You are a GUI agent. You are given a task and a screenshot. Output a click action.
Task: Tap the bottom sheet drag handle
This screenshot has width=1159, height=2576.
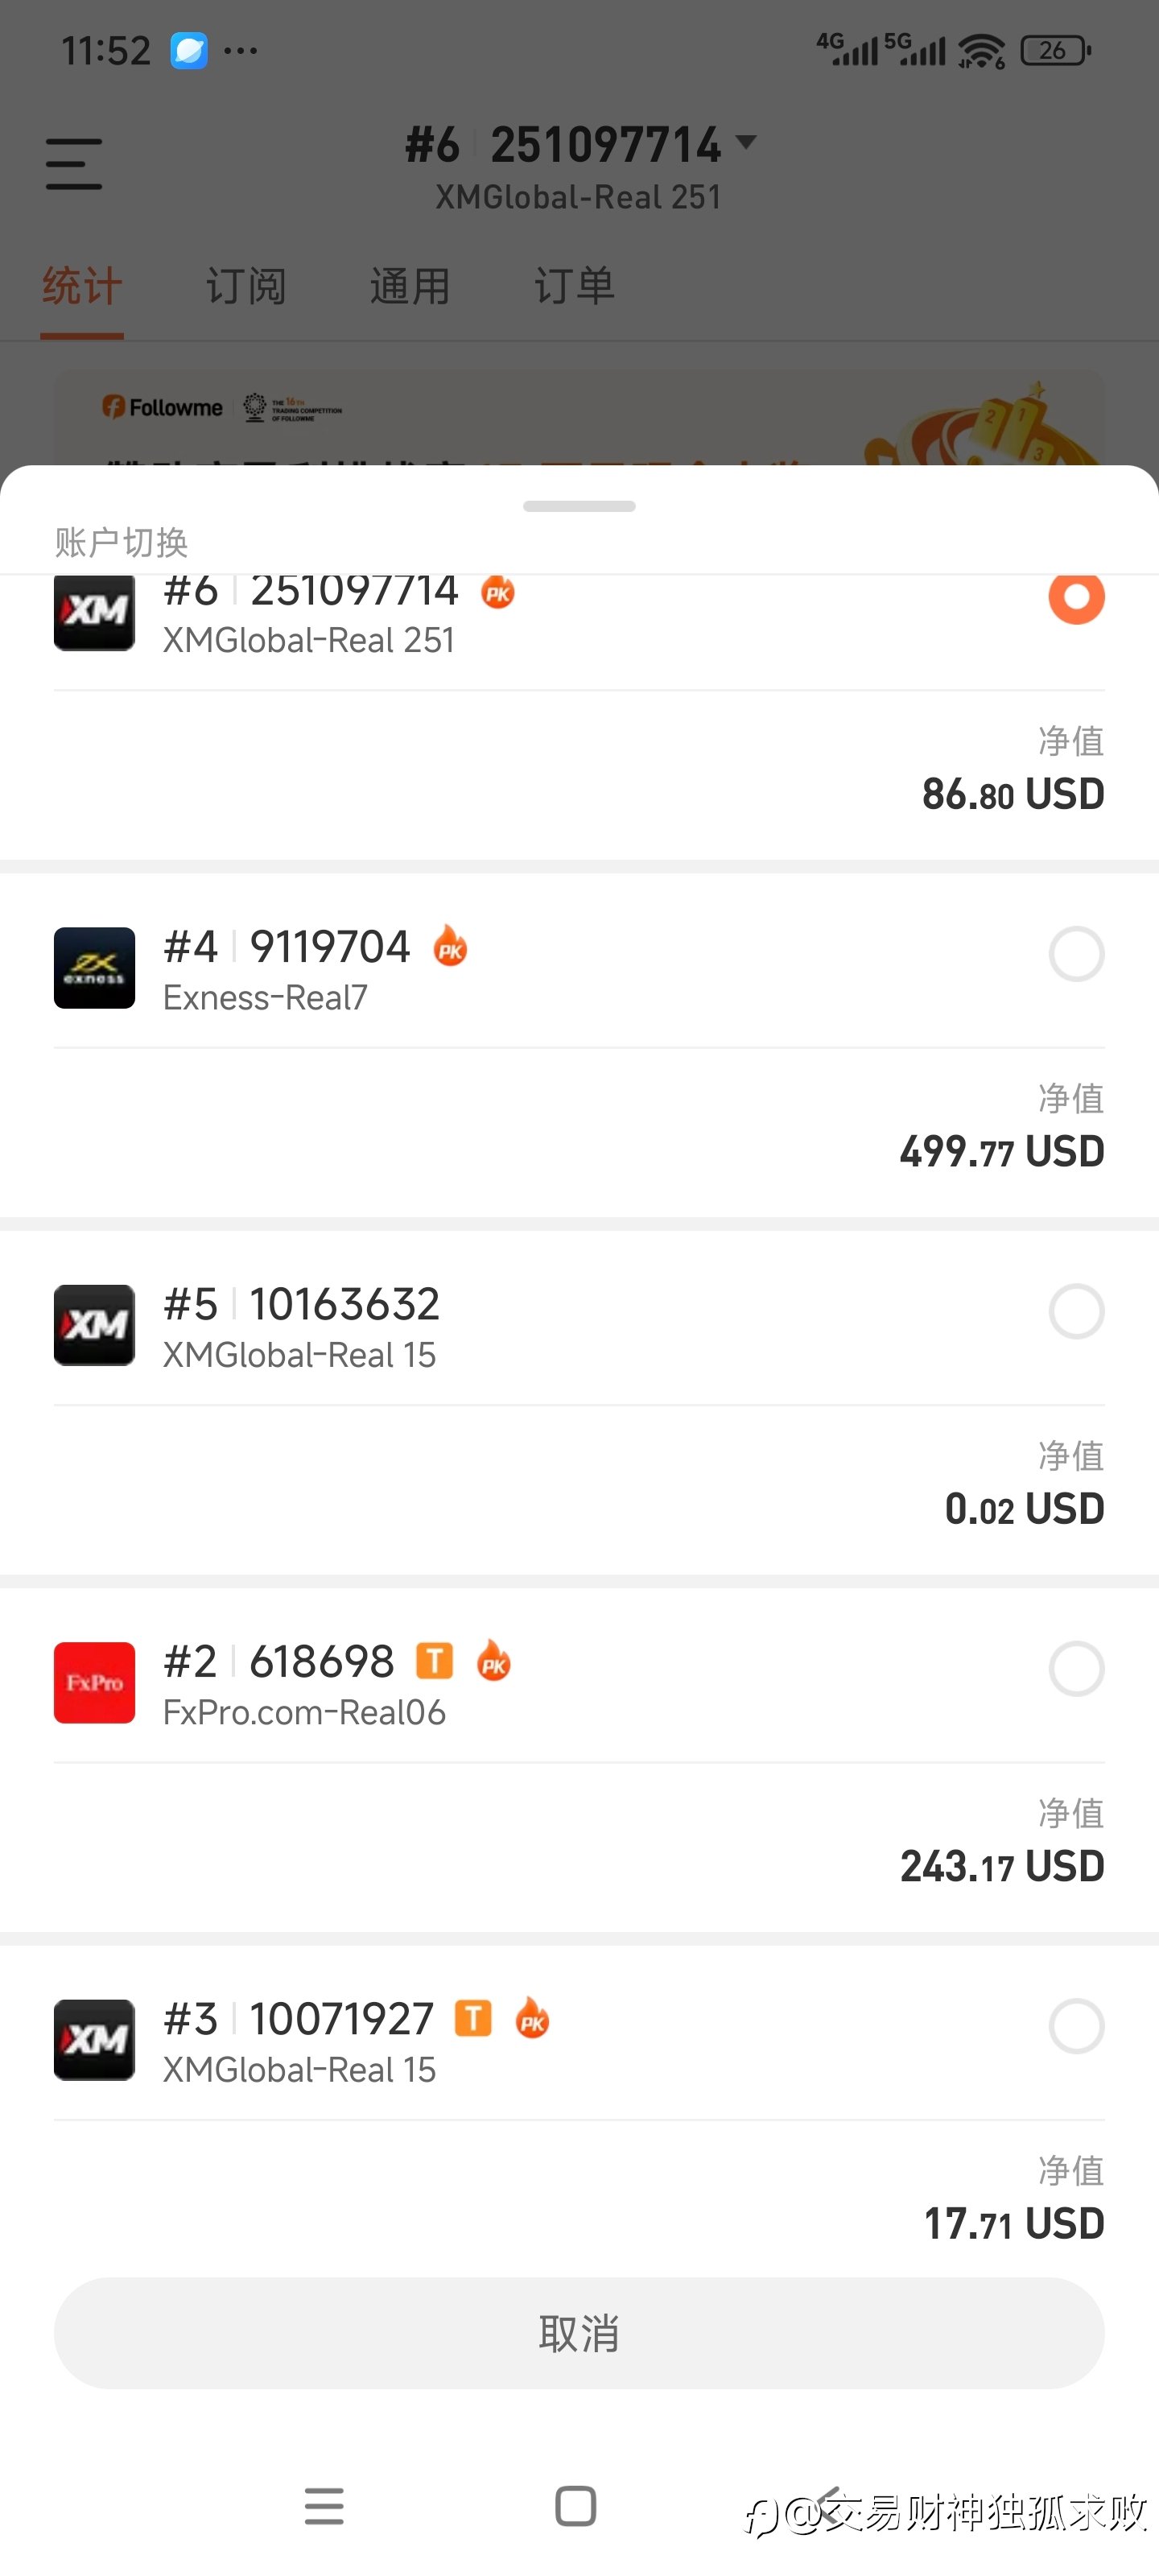(579, 506)
